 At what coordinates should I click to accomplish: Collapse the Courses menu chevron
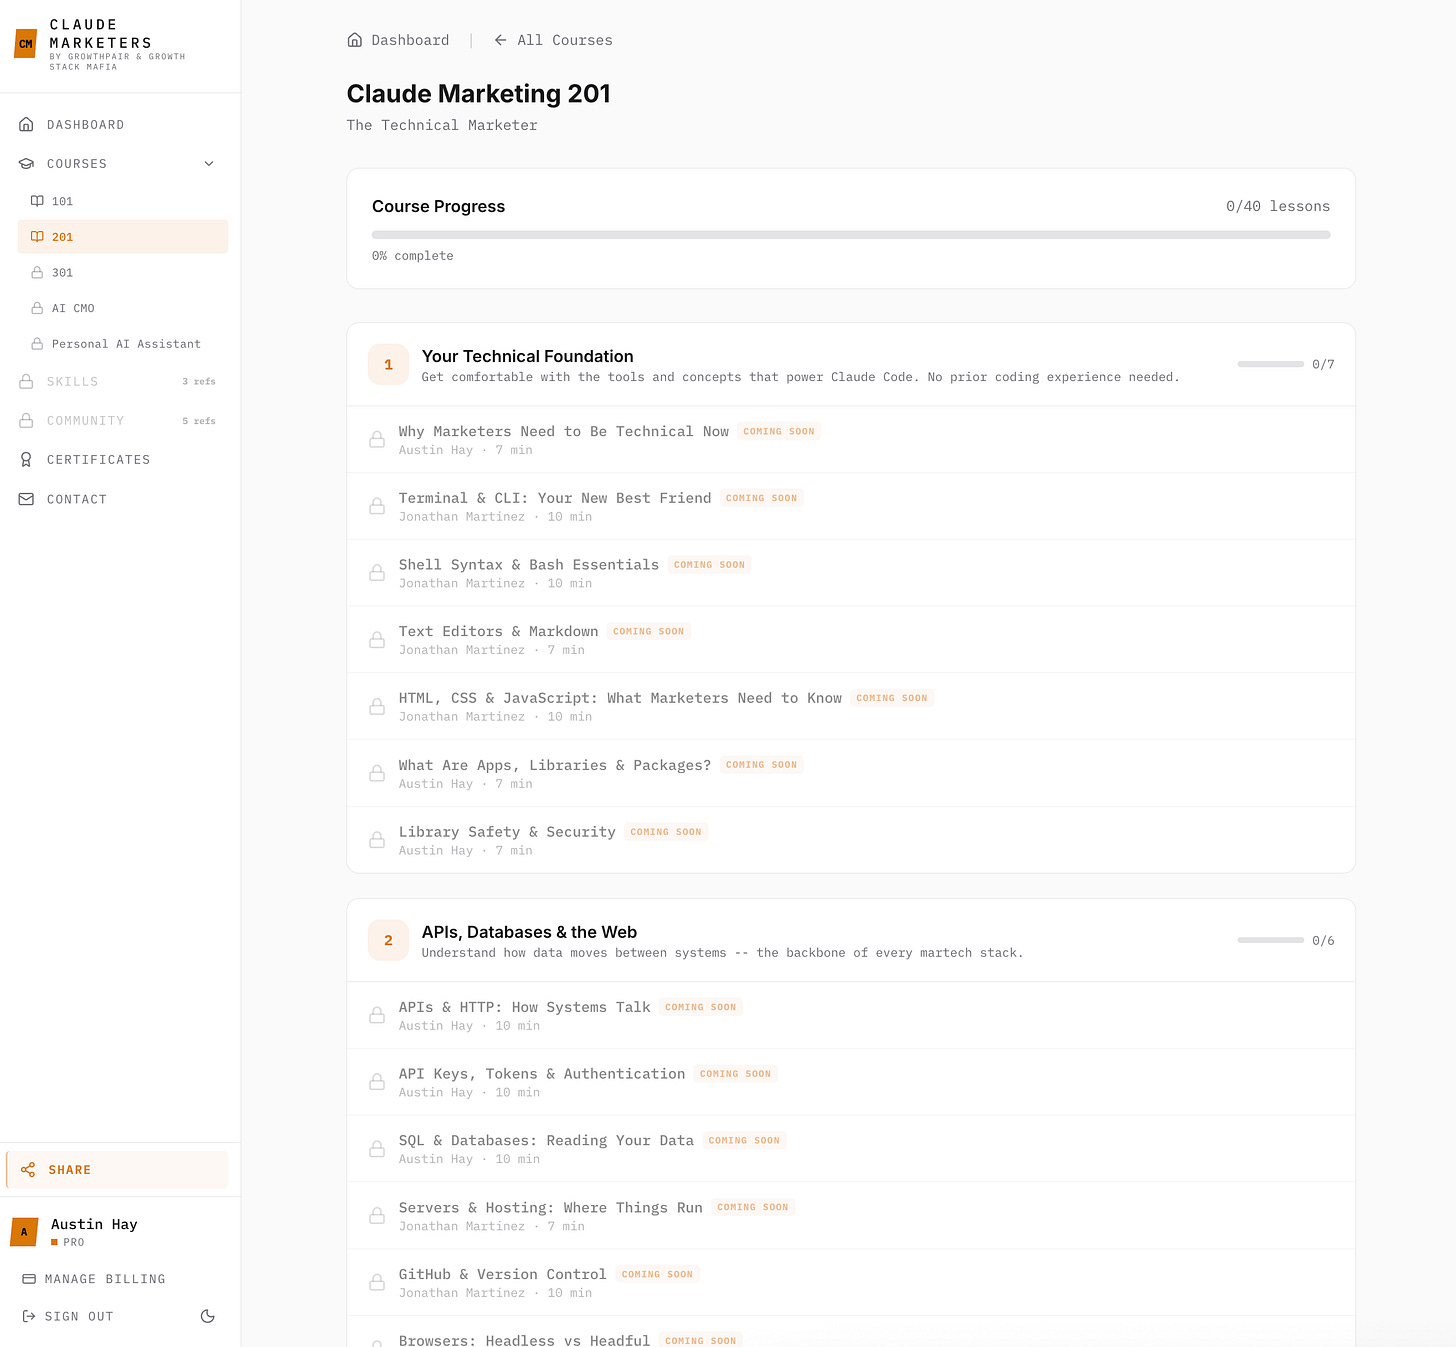click(209, 164)
